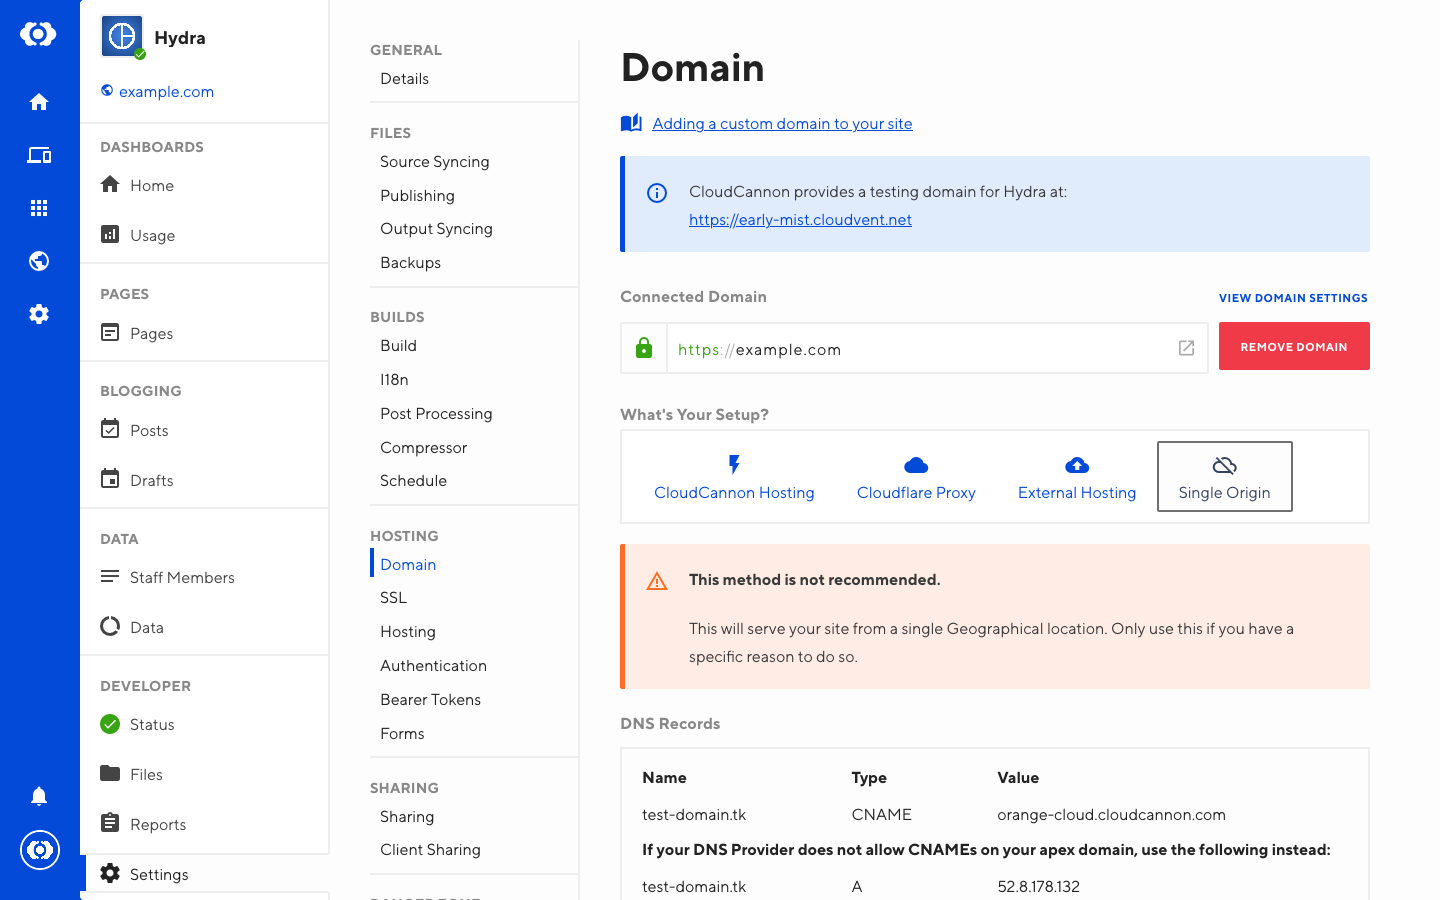Image resolution: width=1440 pixels, height=900 pixels.
Task: Open the account avatar icon
Action: click(40, 850)
